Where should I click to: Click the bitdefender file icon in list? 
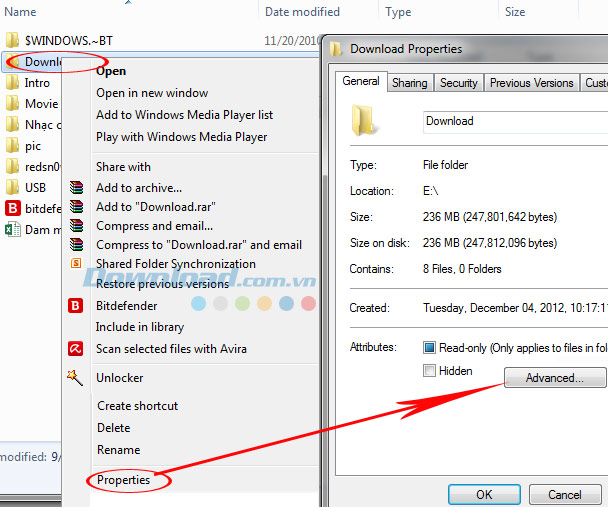coord(12,208)
